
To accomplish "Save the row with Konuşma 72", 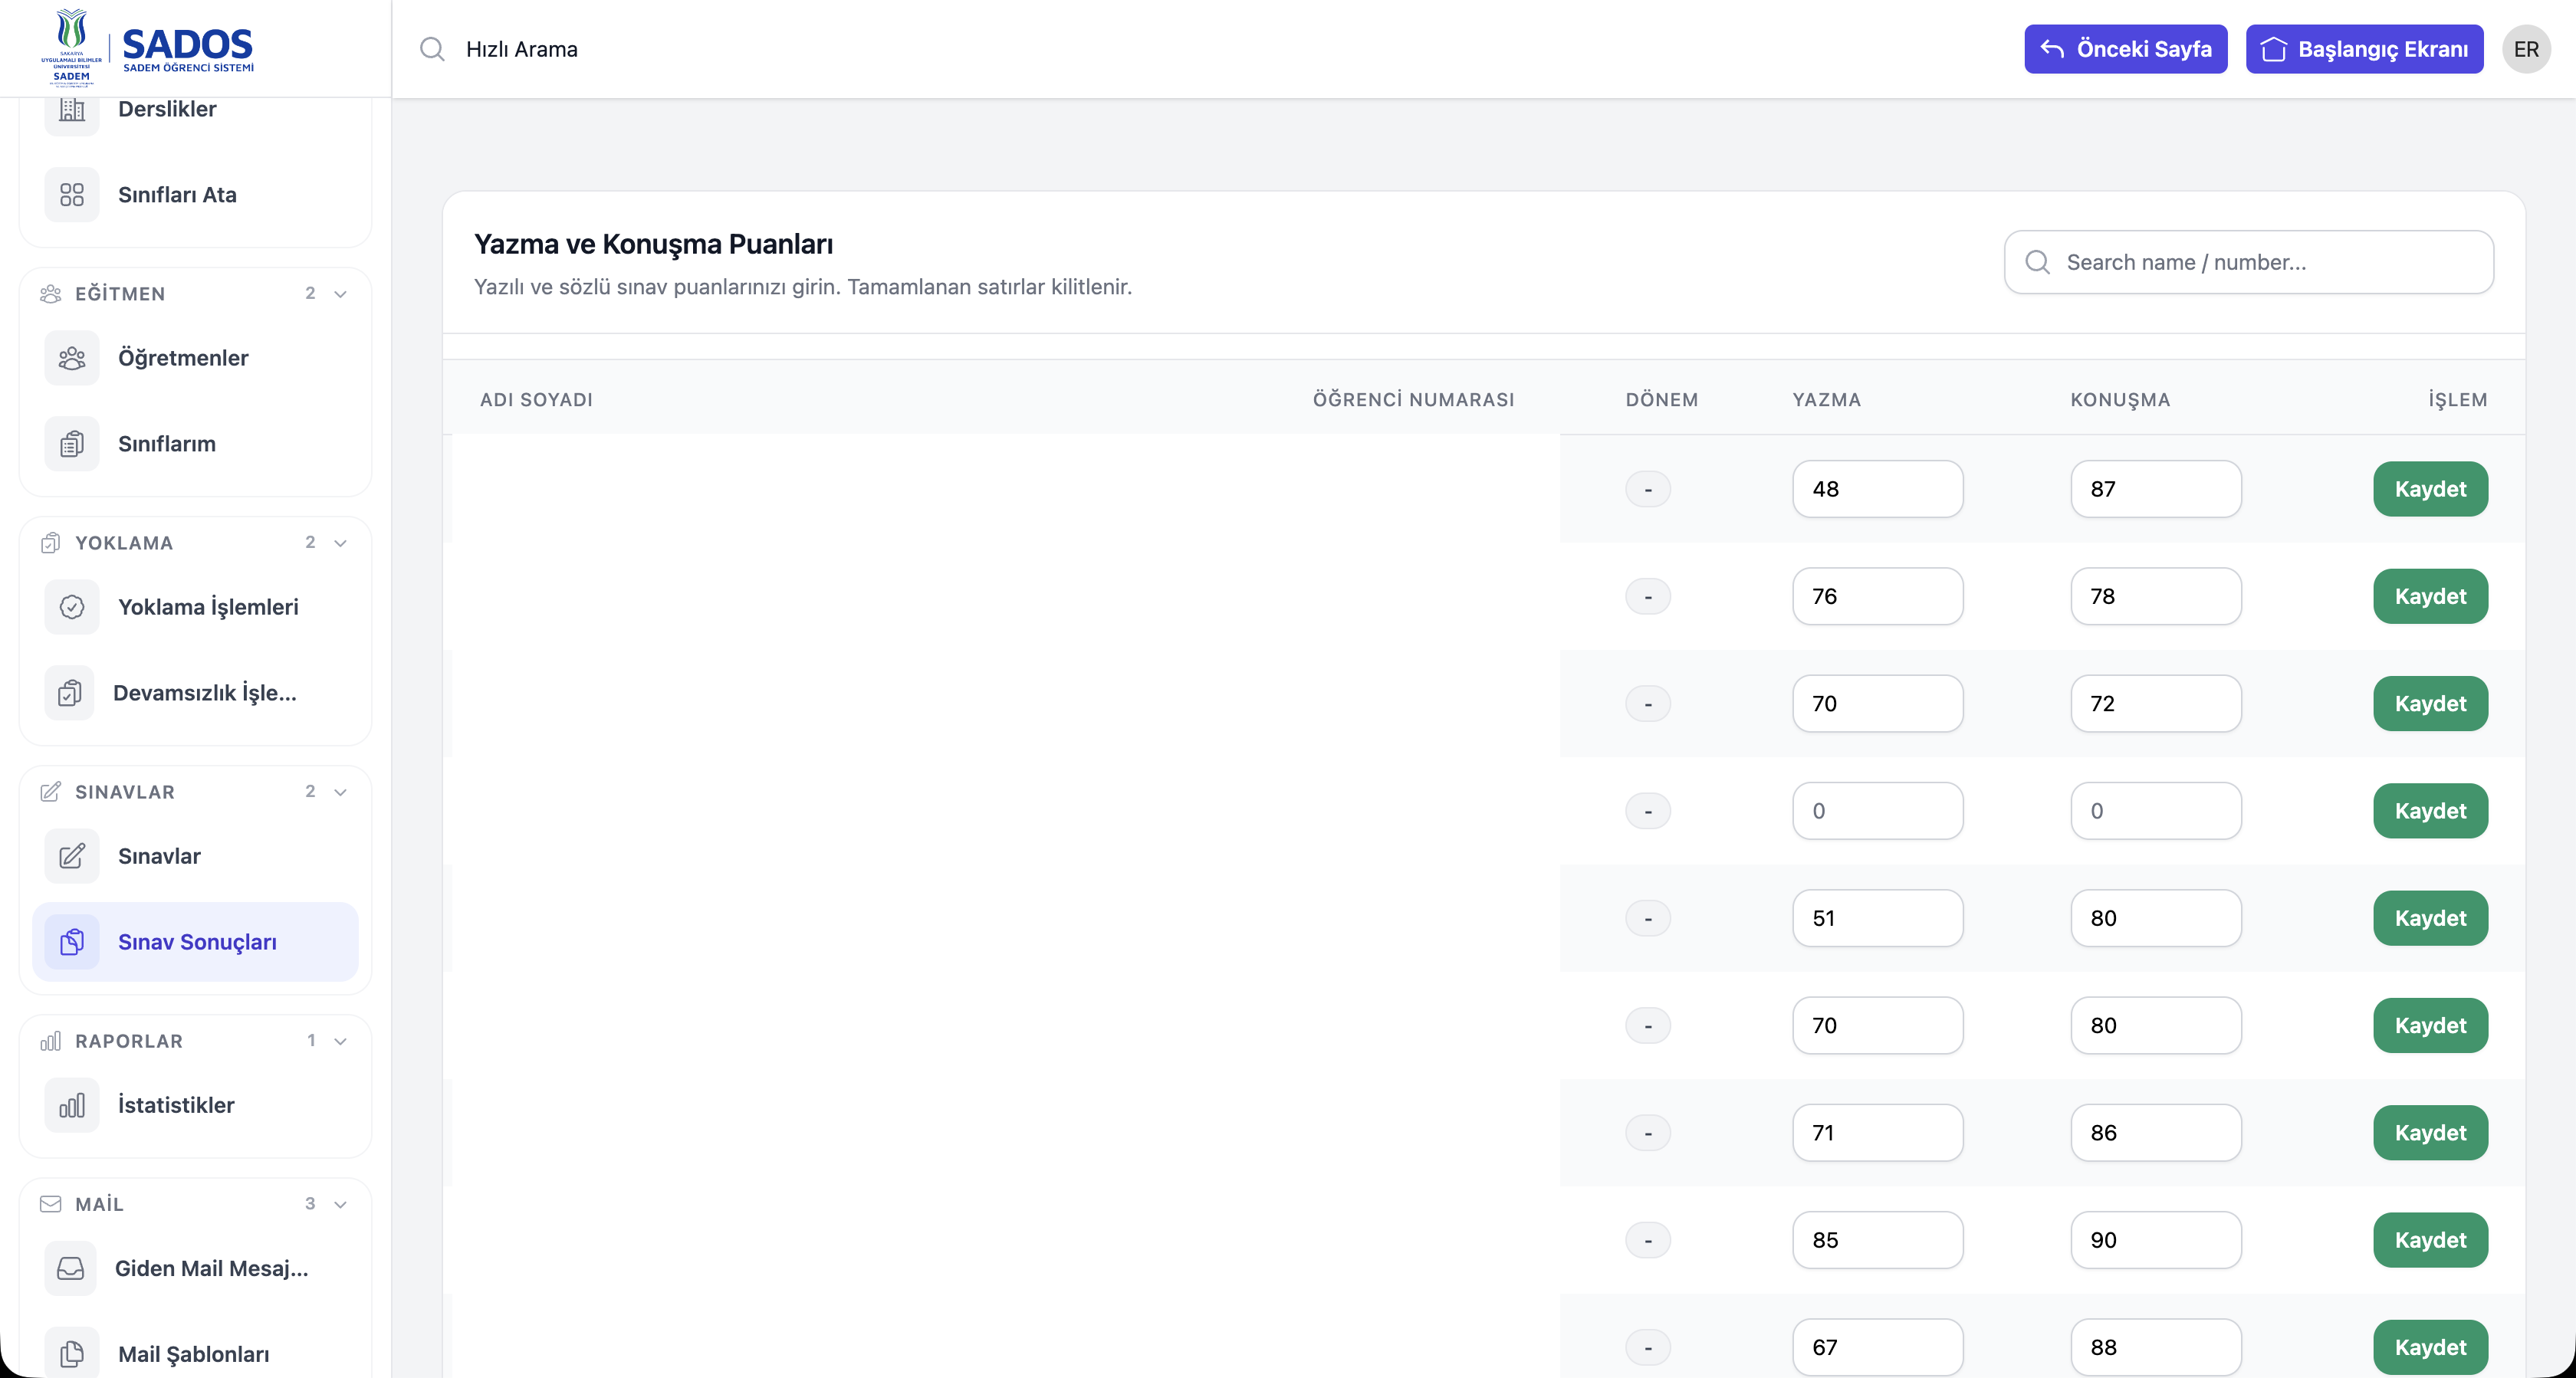I will pyautogui.click(x=2430, y=704).
